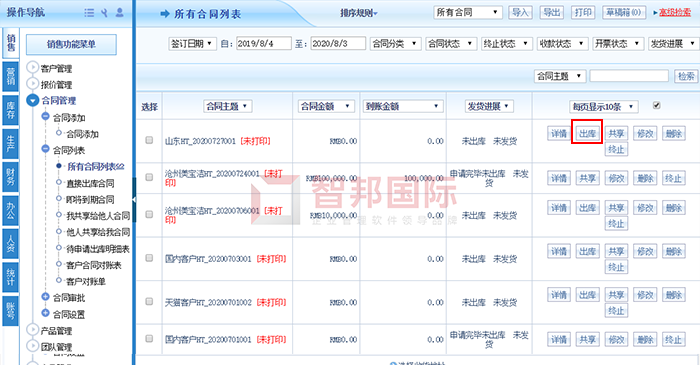This screenshot has height=365, width=700.
Task: Switch to 库存 sidebar tab
Action: (11, 110)
